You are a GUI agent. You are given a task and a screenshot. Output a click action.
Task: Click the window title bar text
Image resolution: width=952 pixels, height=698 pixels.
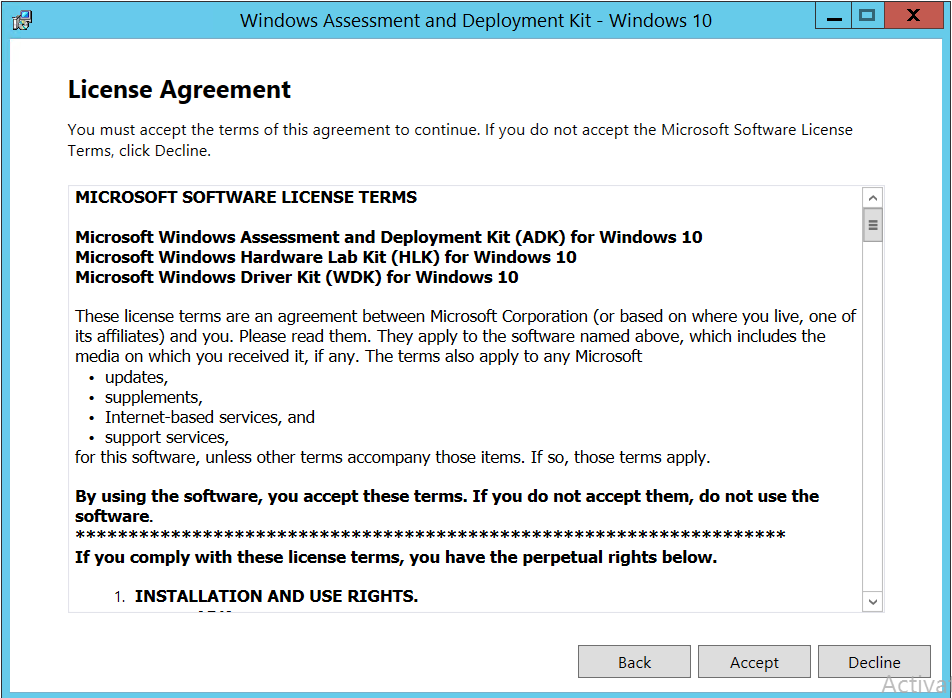475,20
